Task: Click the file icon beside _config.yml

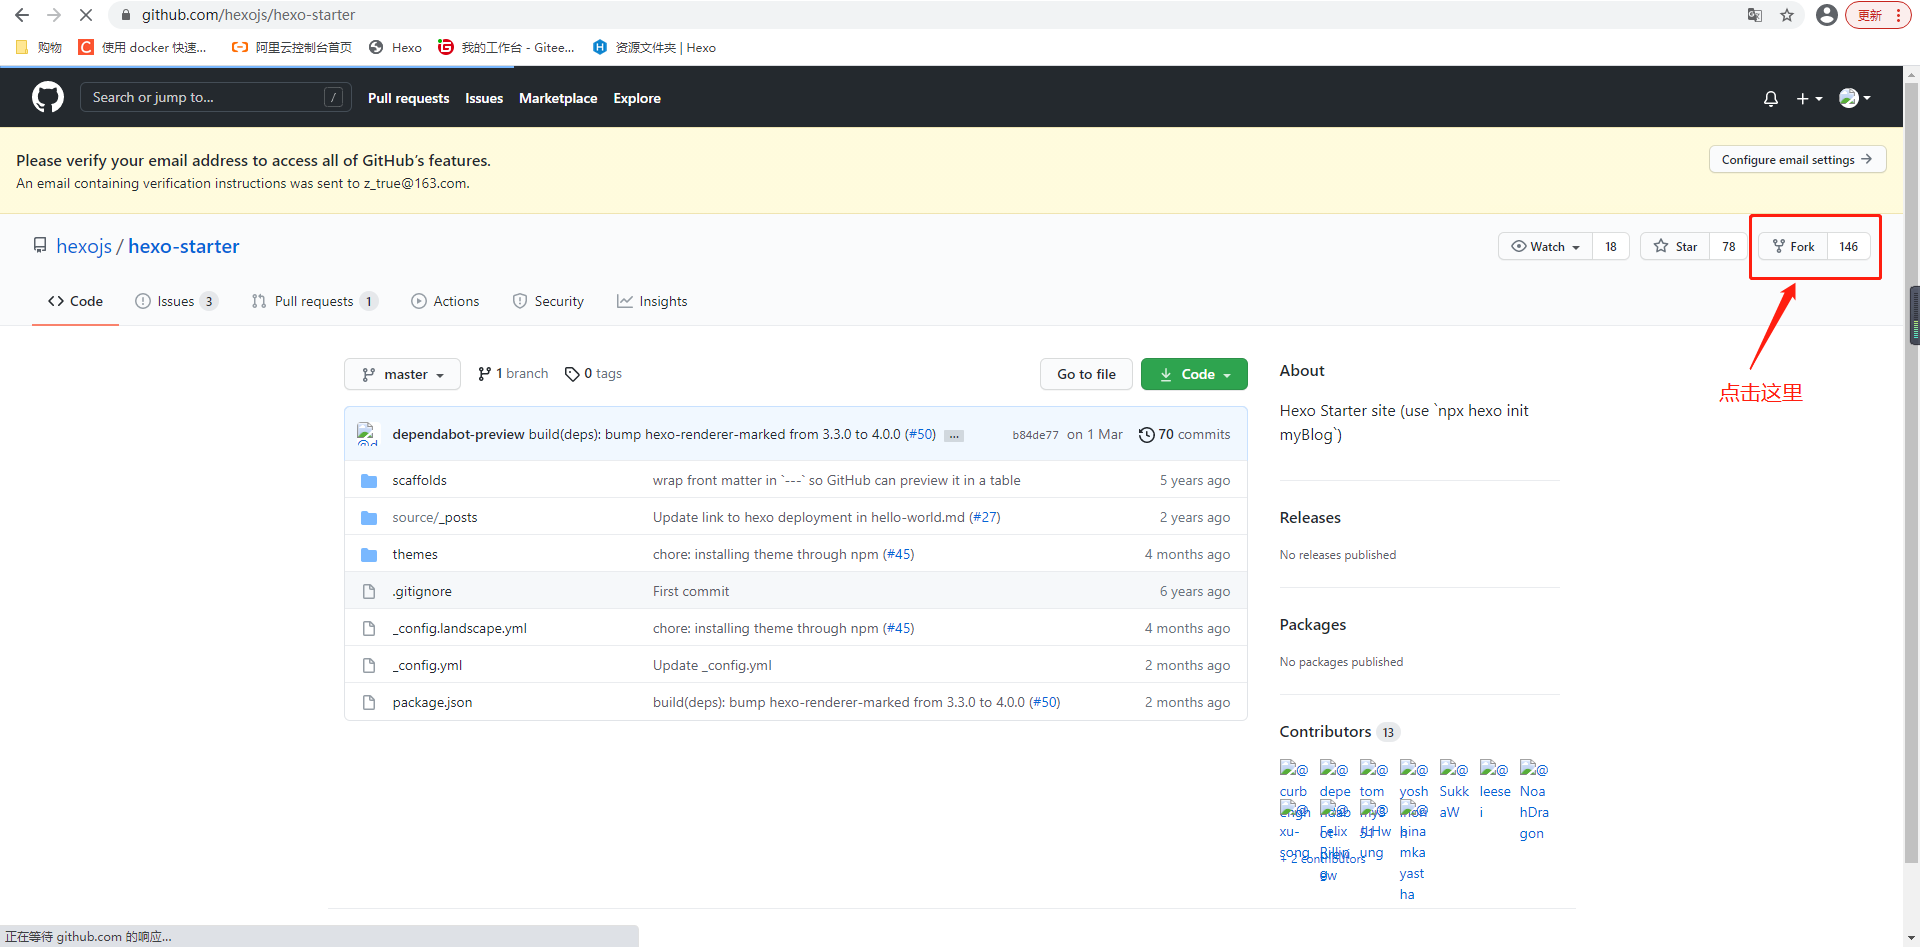Action: 369,665
